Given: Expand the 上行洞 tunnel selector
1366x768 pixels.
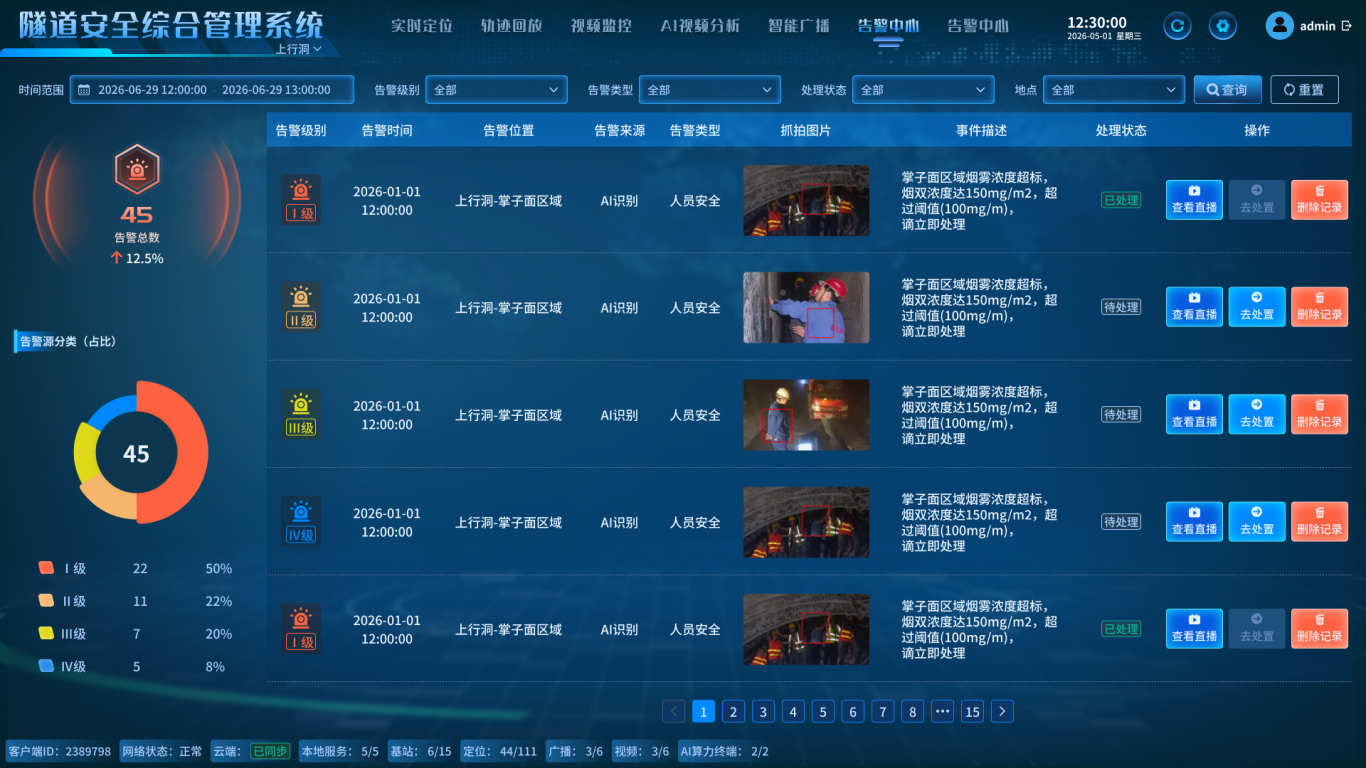Looking at the screenshot, I should [299, 48].
